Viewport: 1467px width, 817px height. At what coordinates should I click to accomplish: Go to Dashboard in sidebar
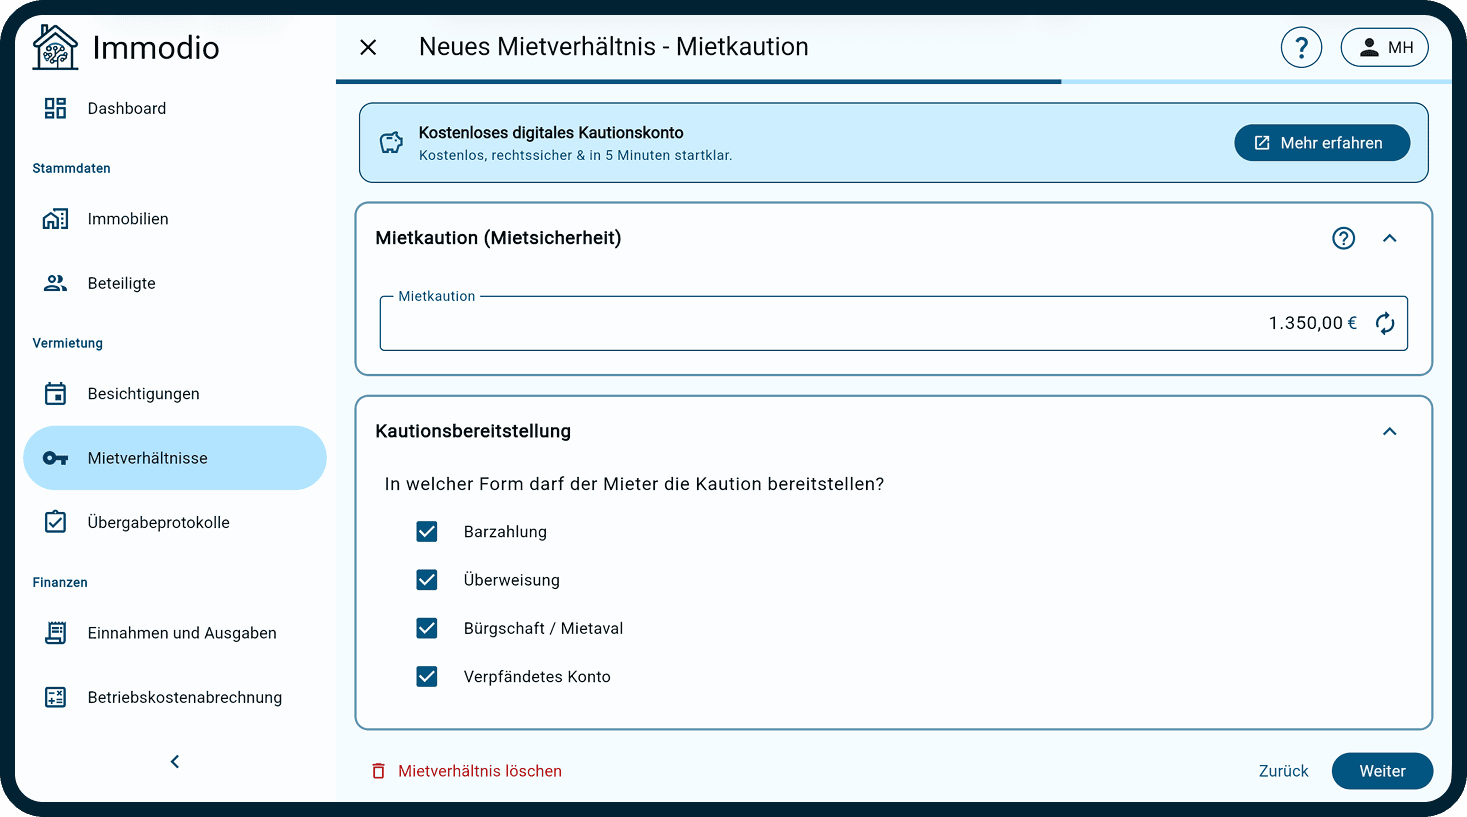tap(175, 108)
